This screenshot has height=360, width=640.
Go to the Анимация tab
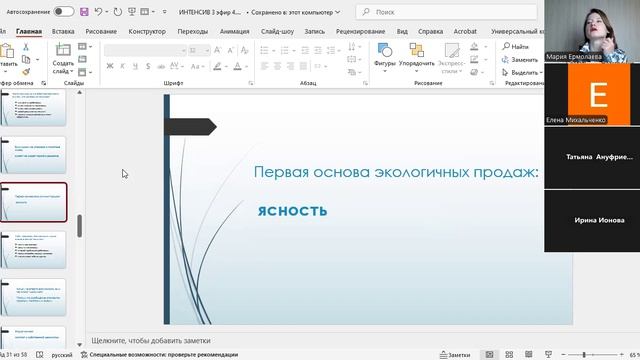pos(234,31)
